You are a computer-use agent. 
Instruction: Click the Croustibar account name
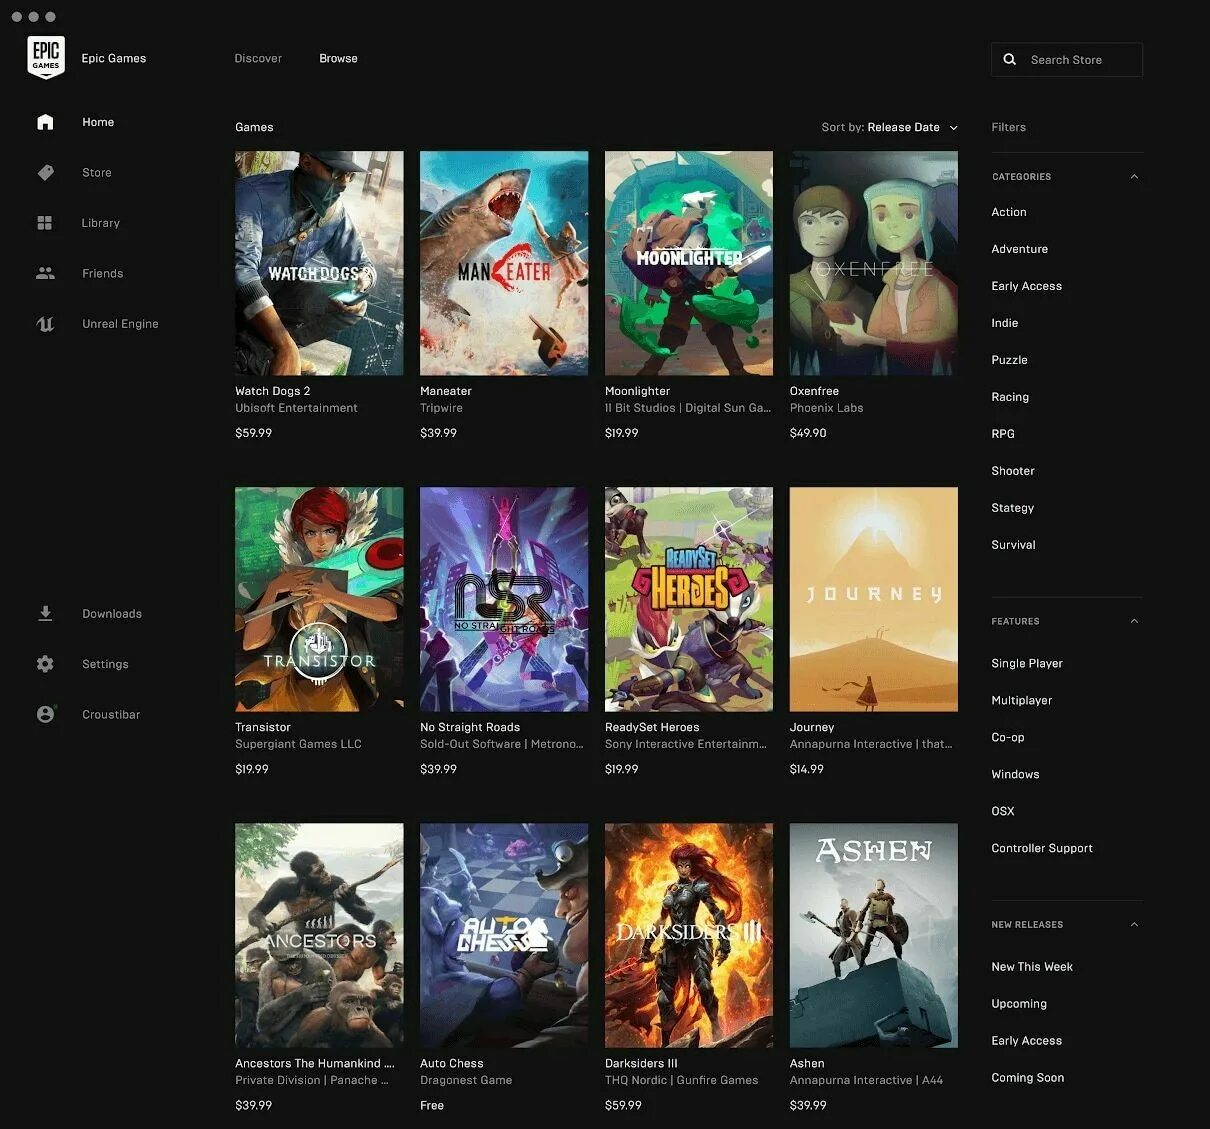tap(111, 714)
